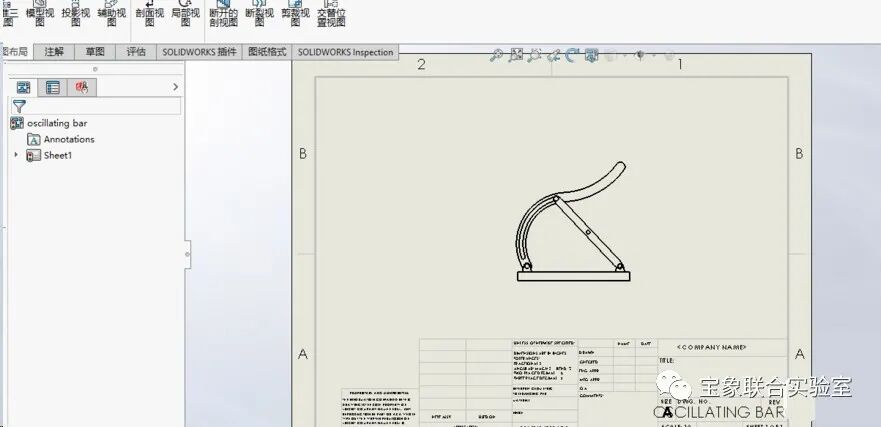881x427 pixels.
Task: Select the Section View (剖面视图) tool
Action: (x=149, y=13)
